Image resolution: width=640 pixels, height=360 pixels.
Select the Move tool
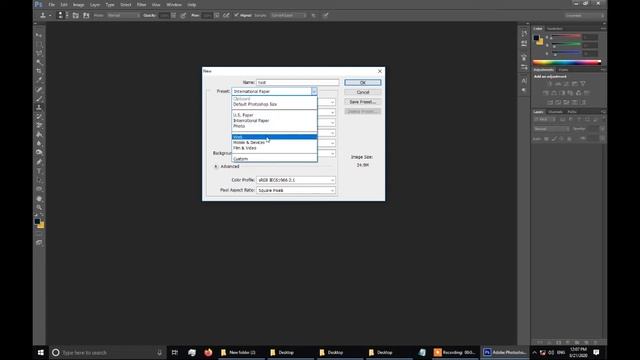tap(39, 35)
